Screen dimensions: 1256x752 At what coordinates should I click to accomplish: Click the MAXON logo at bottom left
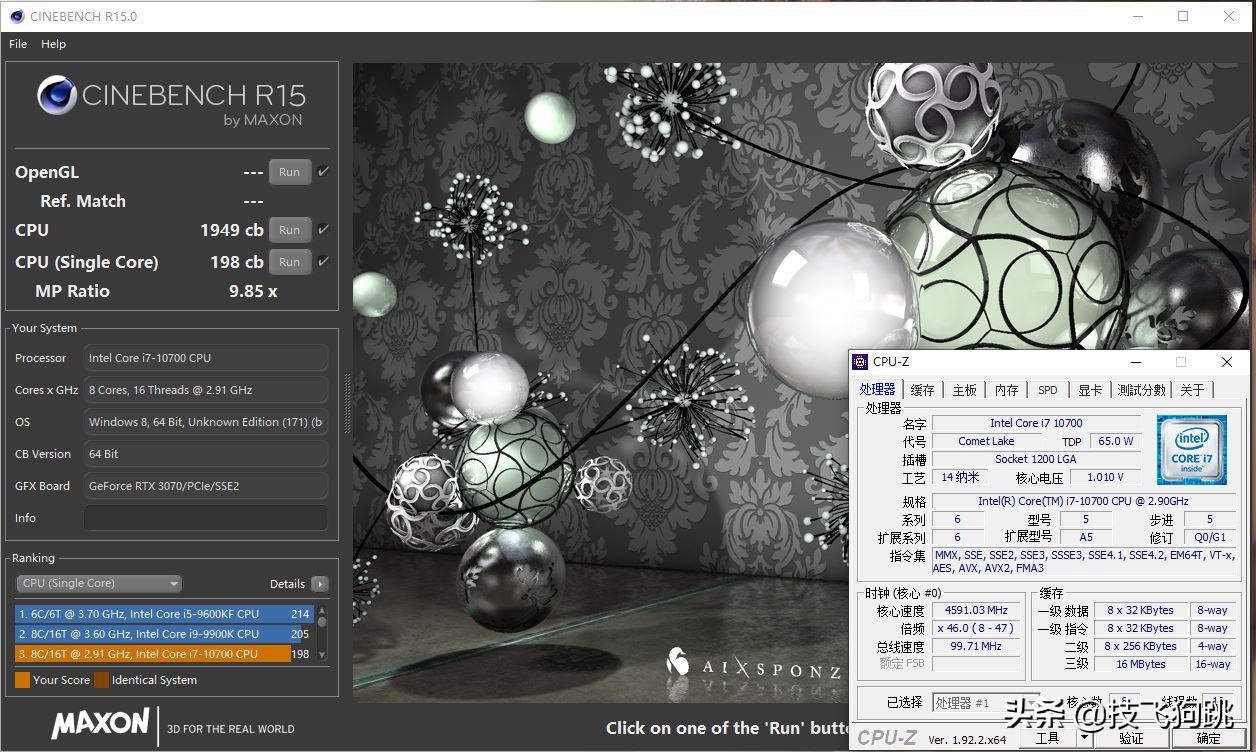[x=100, y=724]
